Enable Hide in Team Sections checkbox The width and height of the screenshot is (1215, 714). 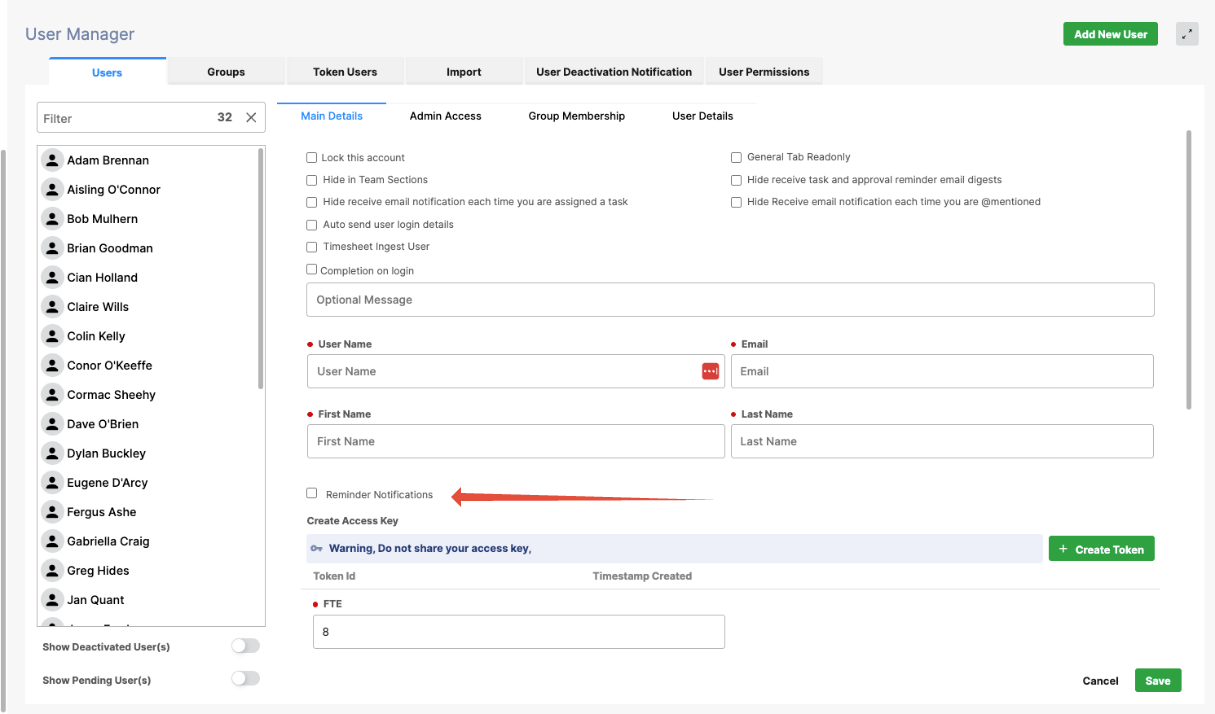tap(312, 180)
